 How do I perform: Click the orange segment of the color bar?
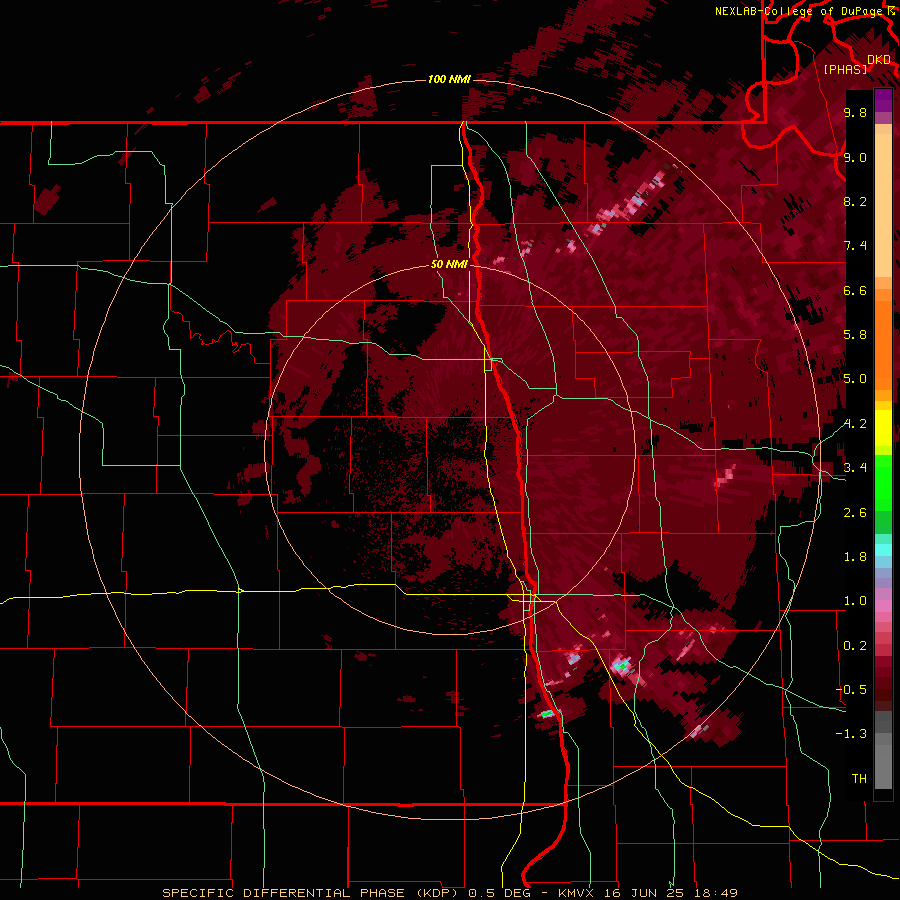883,344
